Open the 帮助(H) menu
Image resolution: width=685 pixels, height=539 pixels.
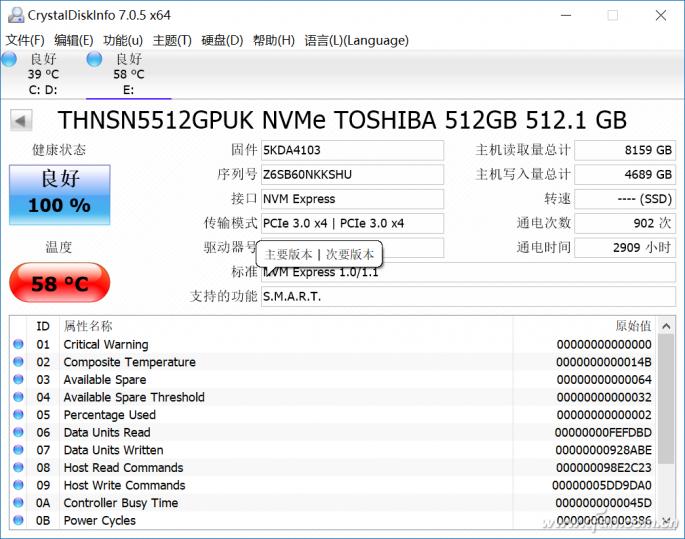273,40
